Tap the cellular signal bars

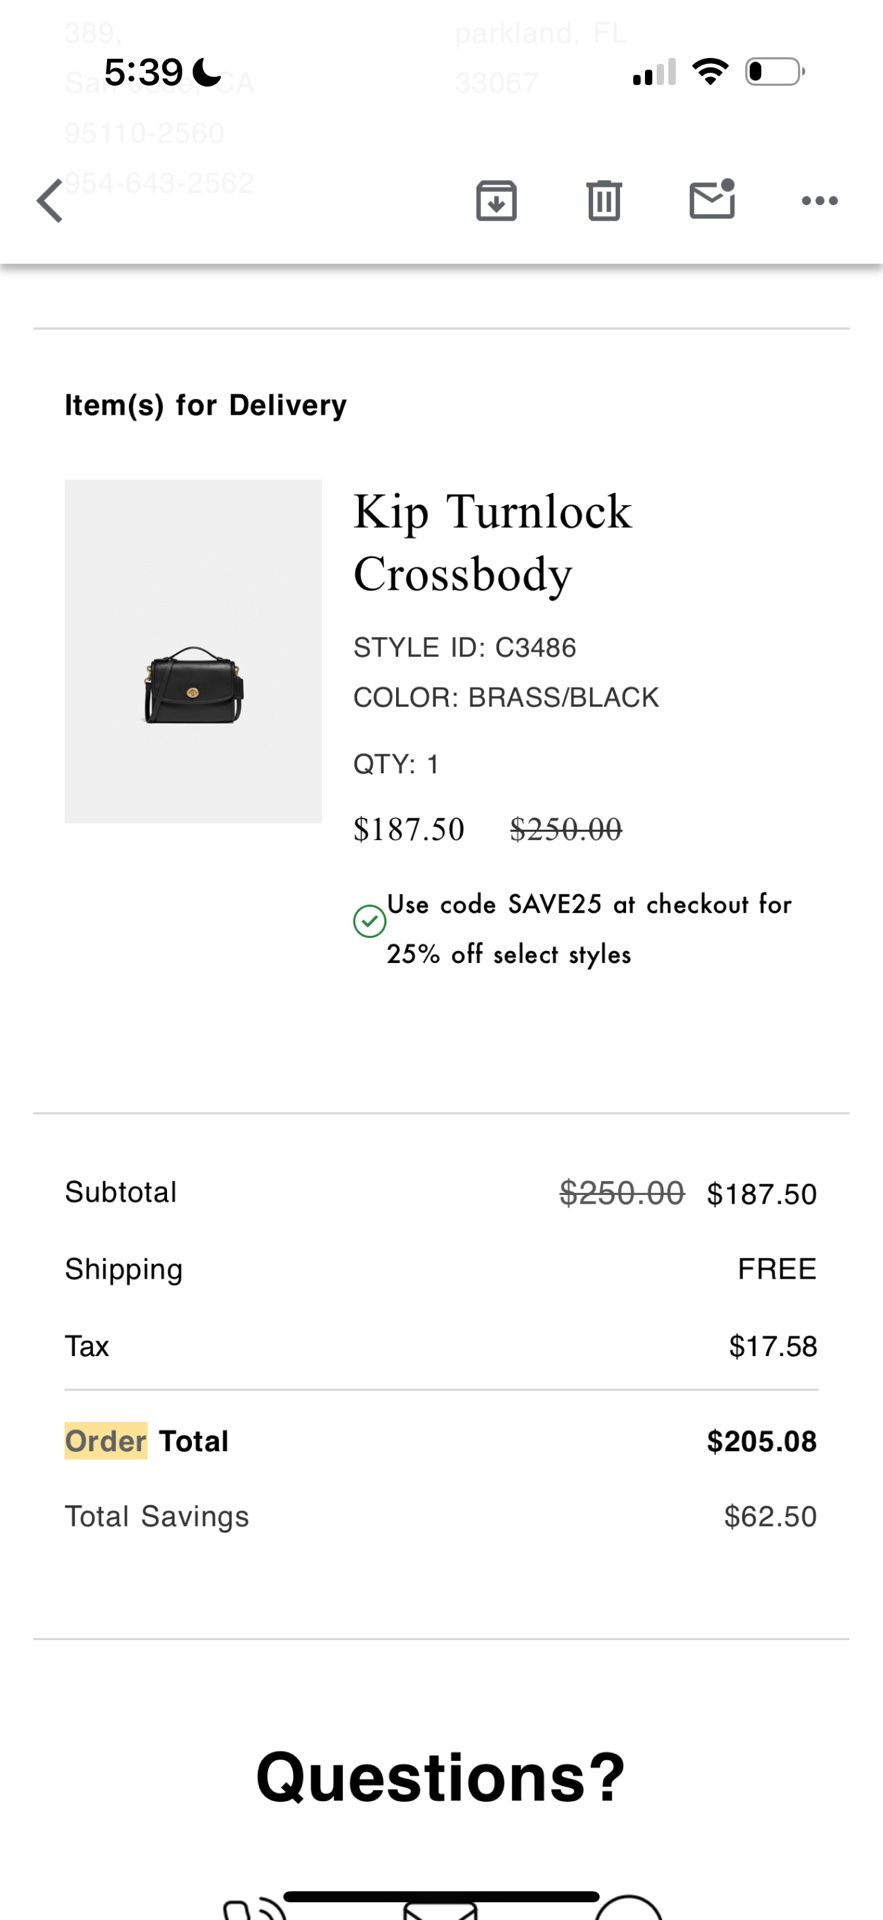[654, 73]
